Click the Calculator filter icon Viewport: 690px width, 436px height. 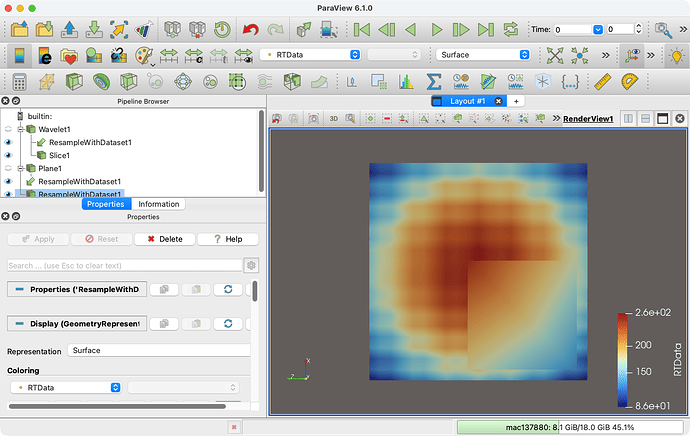tap(19, 82)
